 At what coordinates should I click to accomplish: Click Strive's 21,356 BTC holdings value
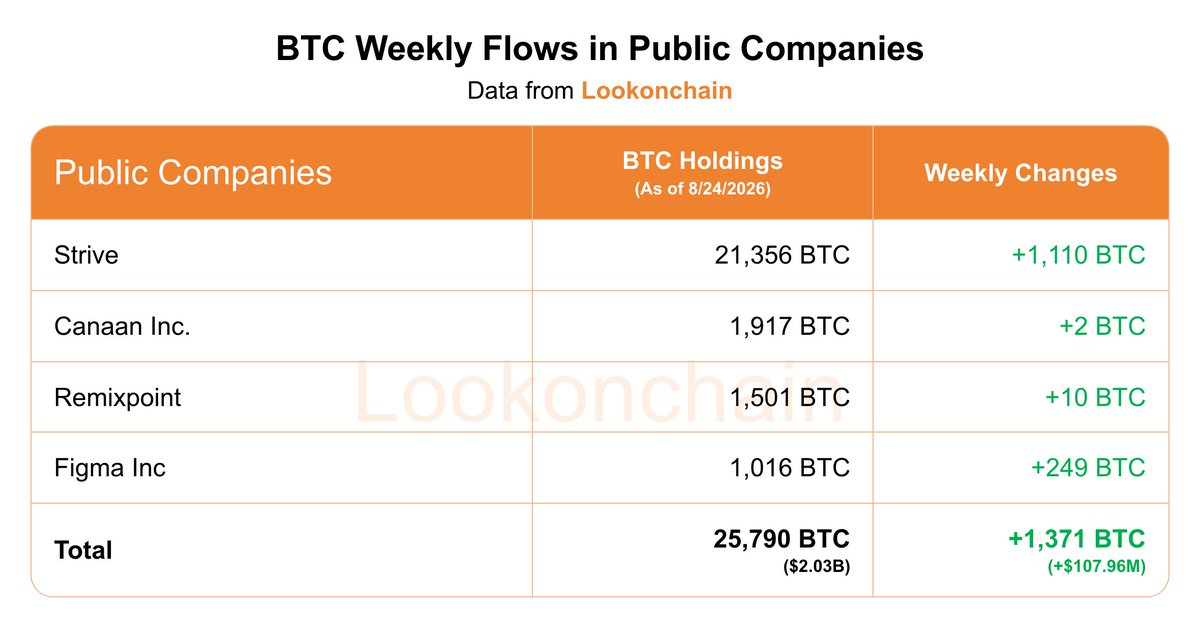[782, 255]
